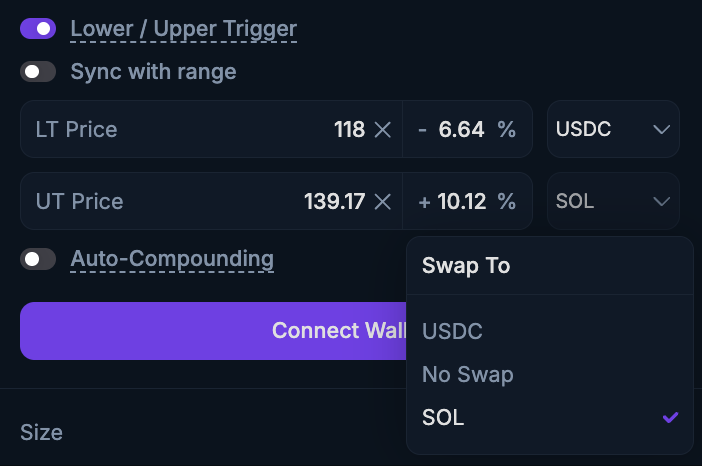Turn on the Auto-Compounding toggle
The image size is (702, 466).
point(38,259)
